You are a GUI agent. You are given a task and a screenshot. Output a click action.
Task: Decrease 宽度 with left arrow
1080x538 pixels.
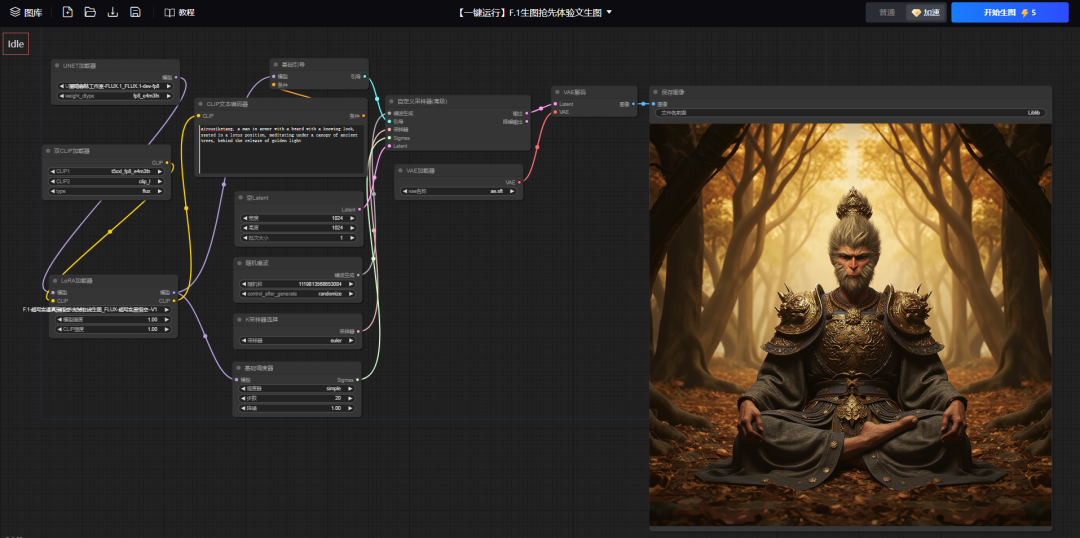point(244,218)
